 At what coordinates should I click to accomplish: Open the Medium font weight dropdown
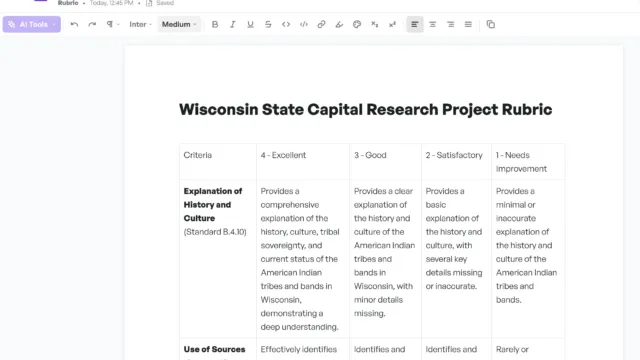click(x=179, y=24)
